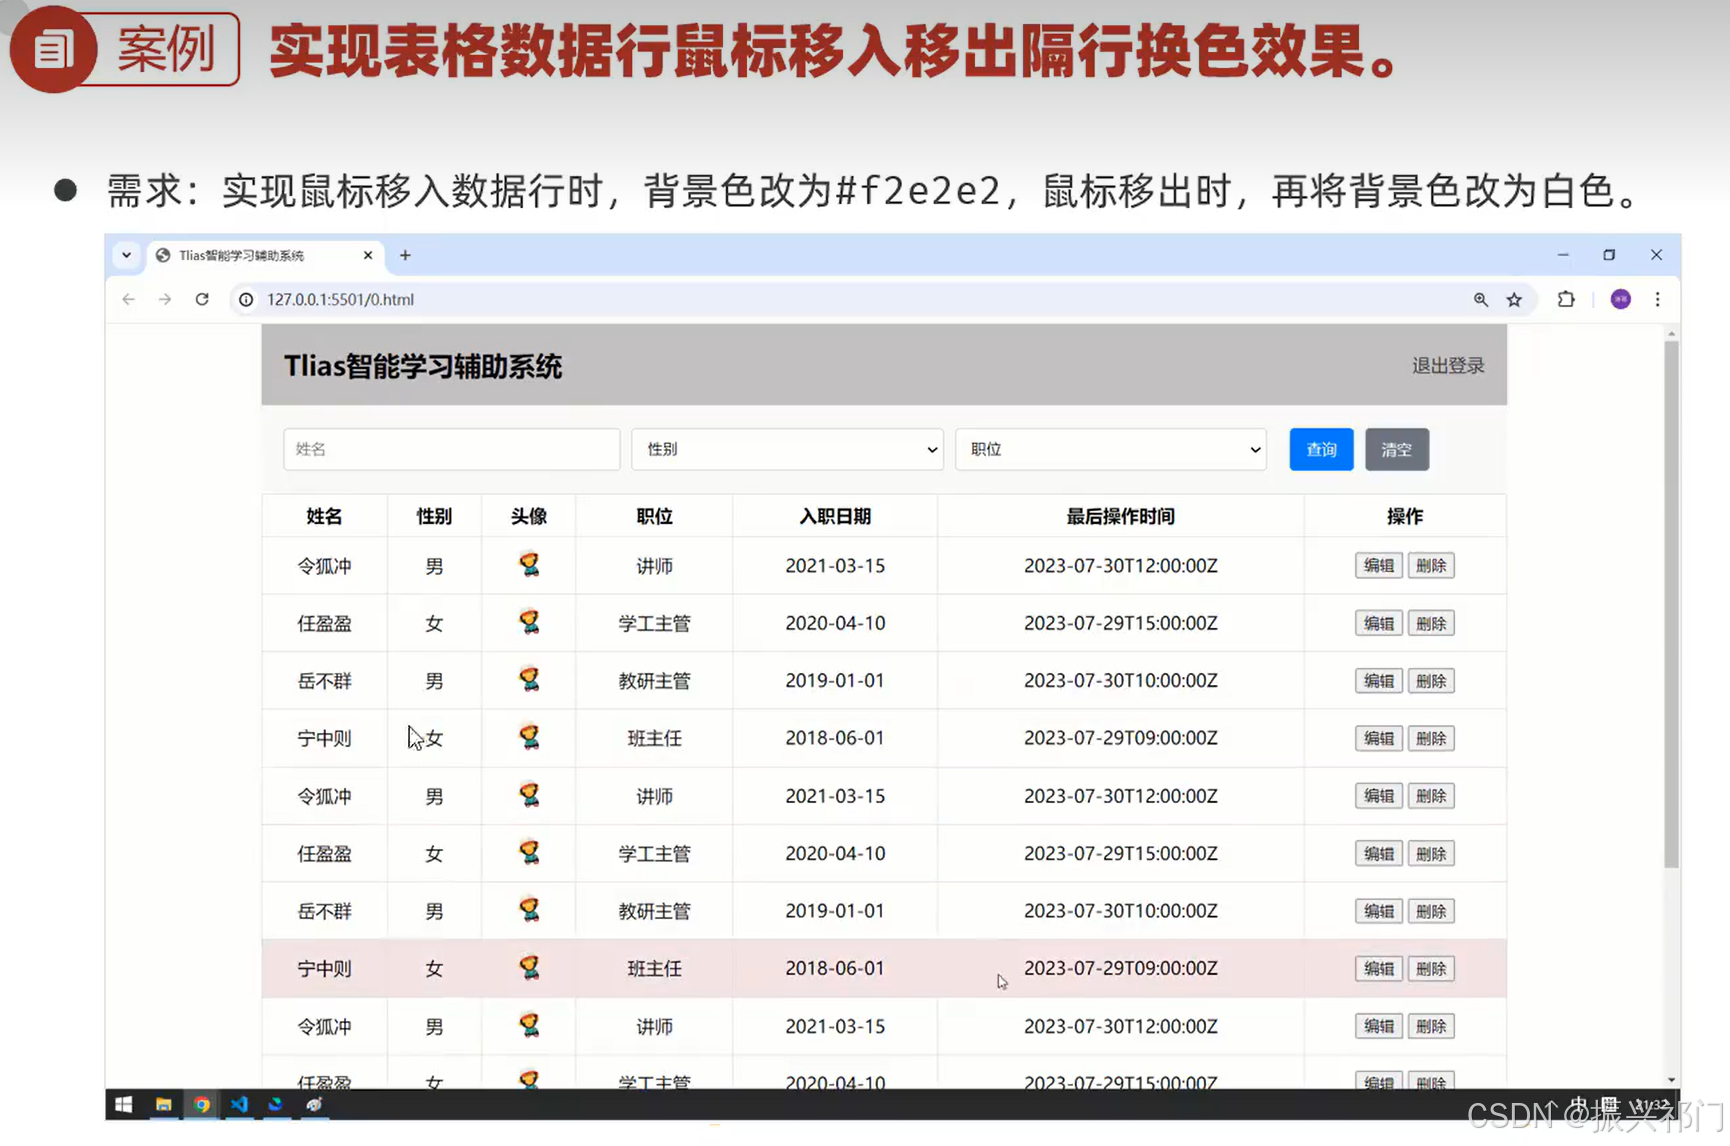Click the site info icon in address bar
Image resolution: width=1730 pixels, height=1146 pixels.
click(246, 299)
